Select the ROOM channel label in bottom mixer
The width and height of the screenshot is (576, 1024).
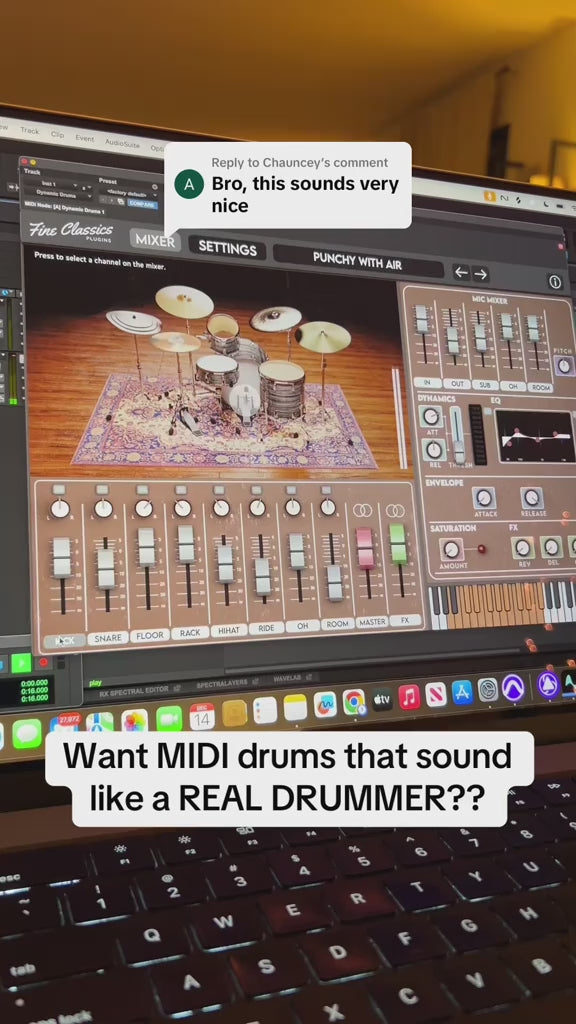coord(337,624)
